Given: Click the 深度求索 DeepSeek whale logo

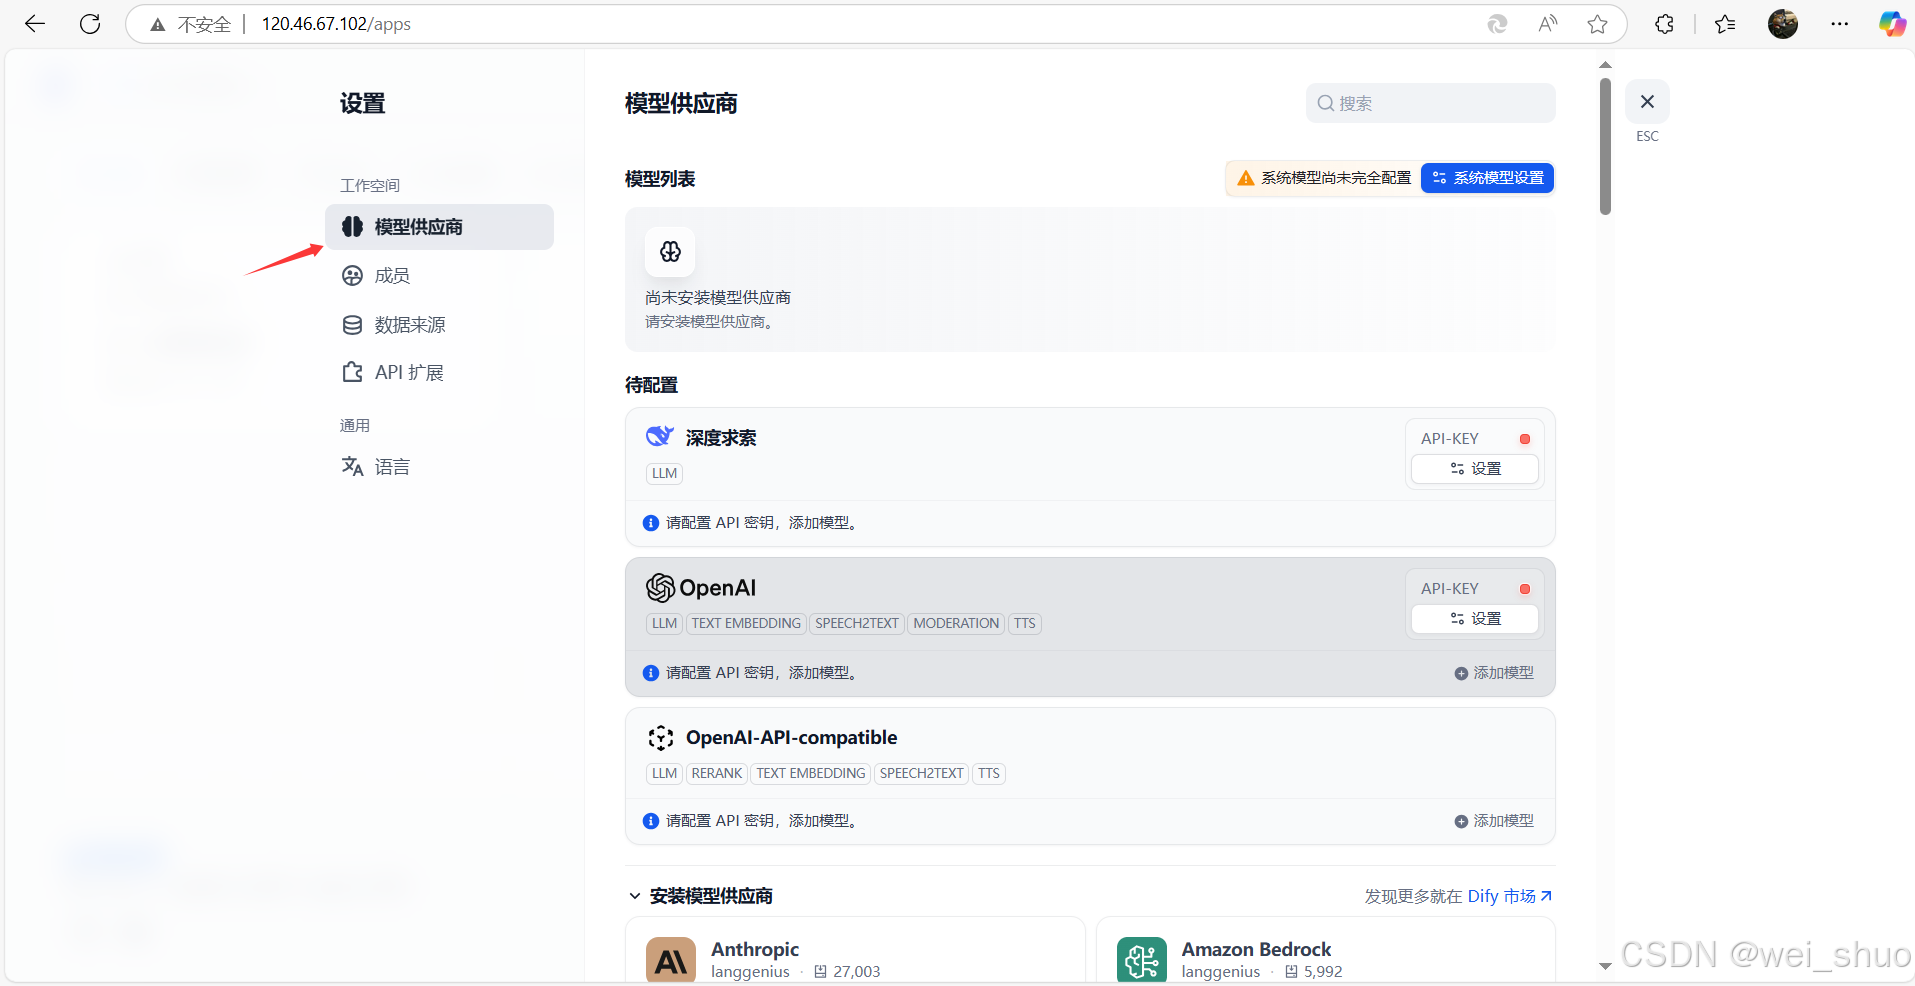Looking at the screenshot, I should click(659, 436).
